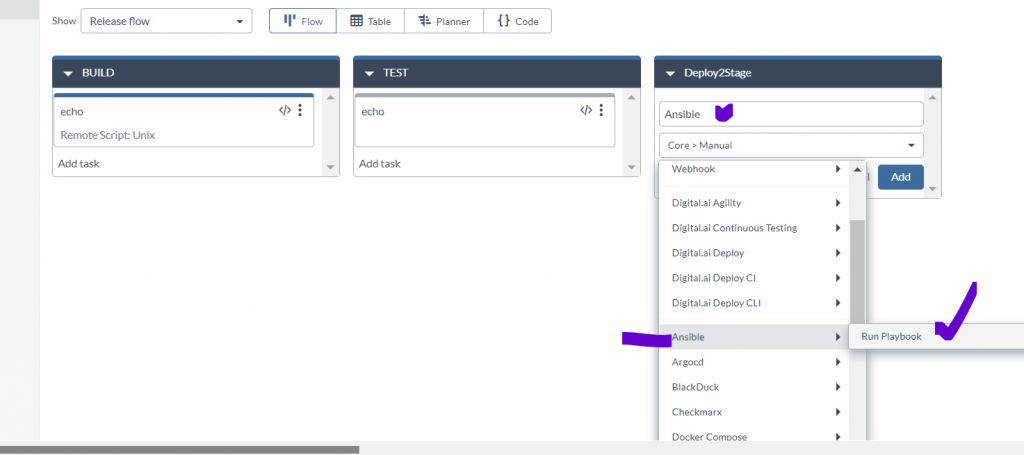
Task: Select Run Playbook from Ansible submenu
Action: [891, 337]
